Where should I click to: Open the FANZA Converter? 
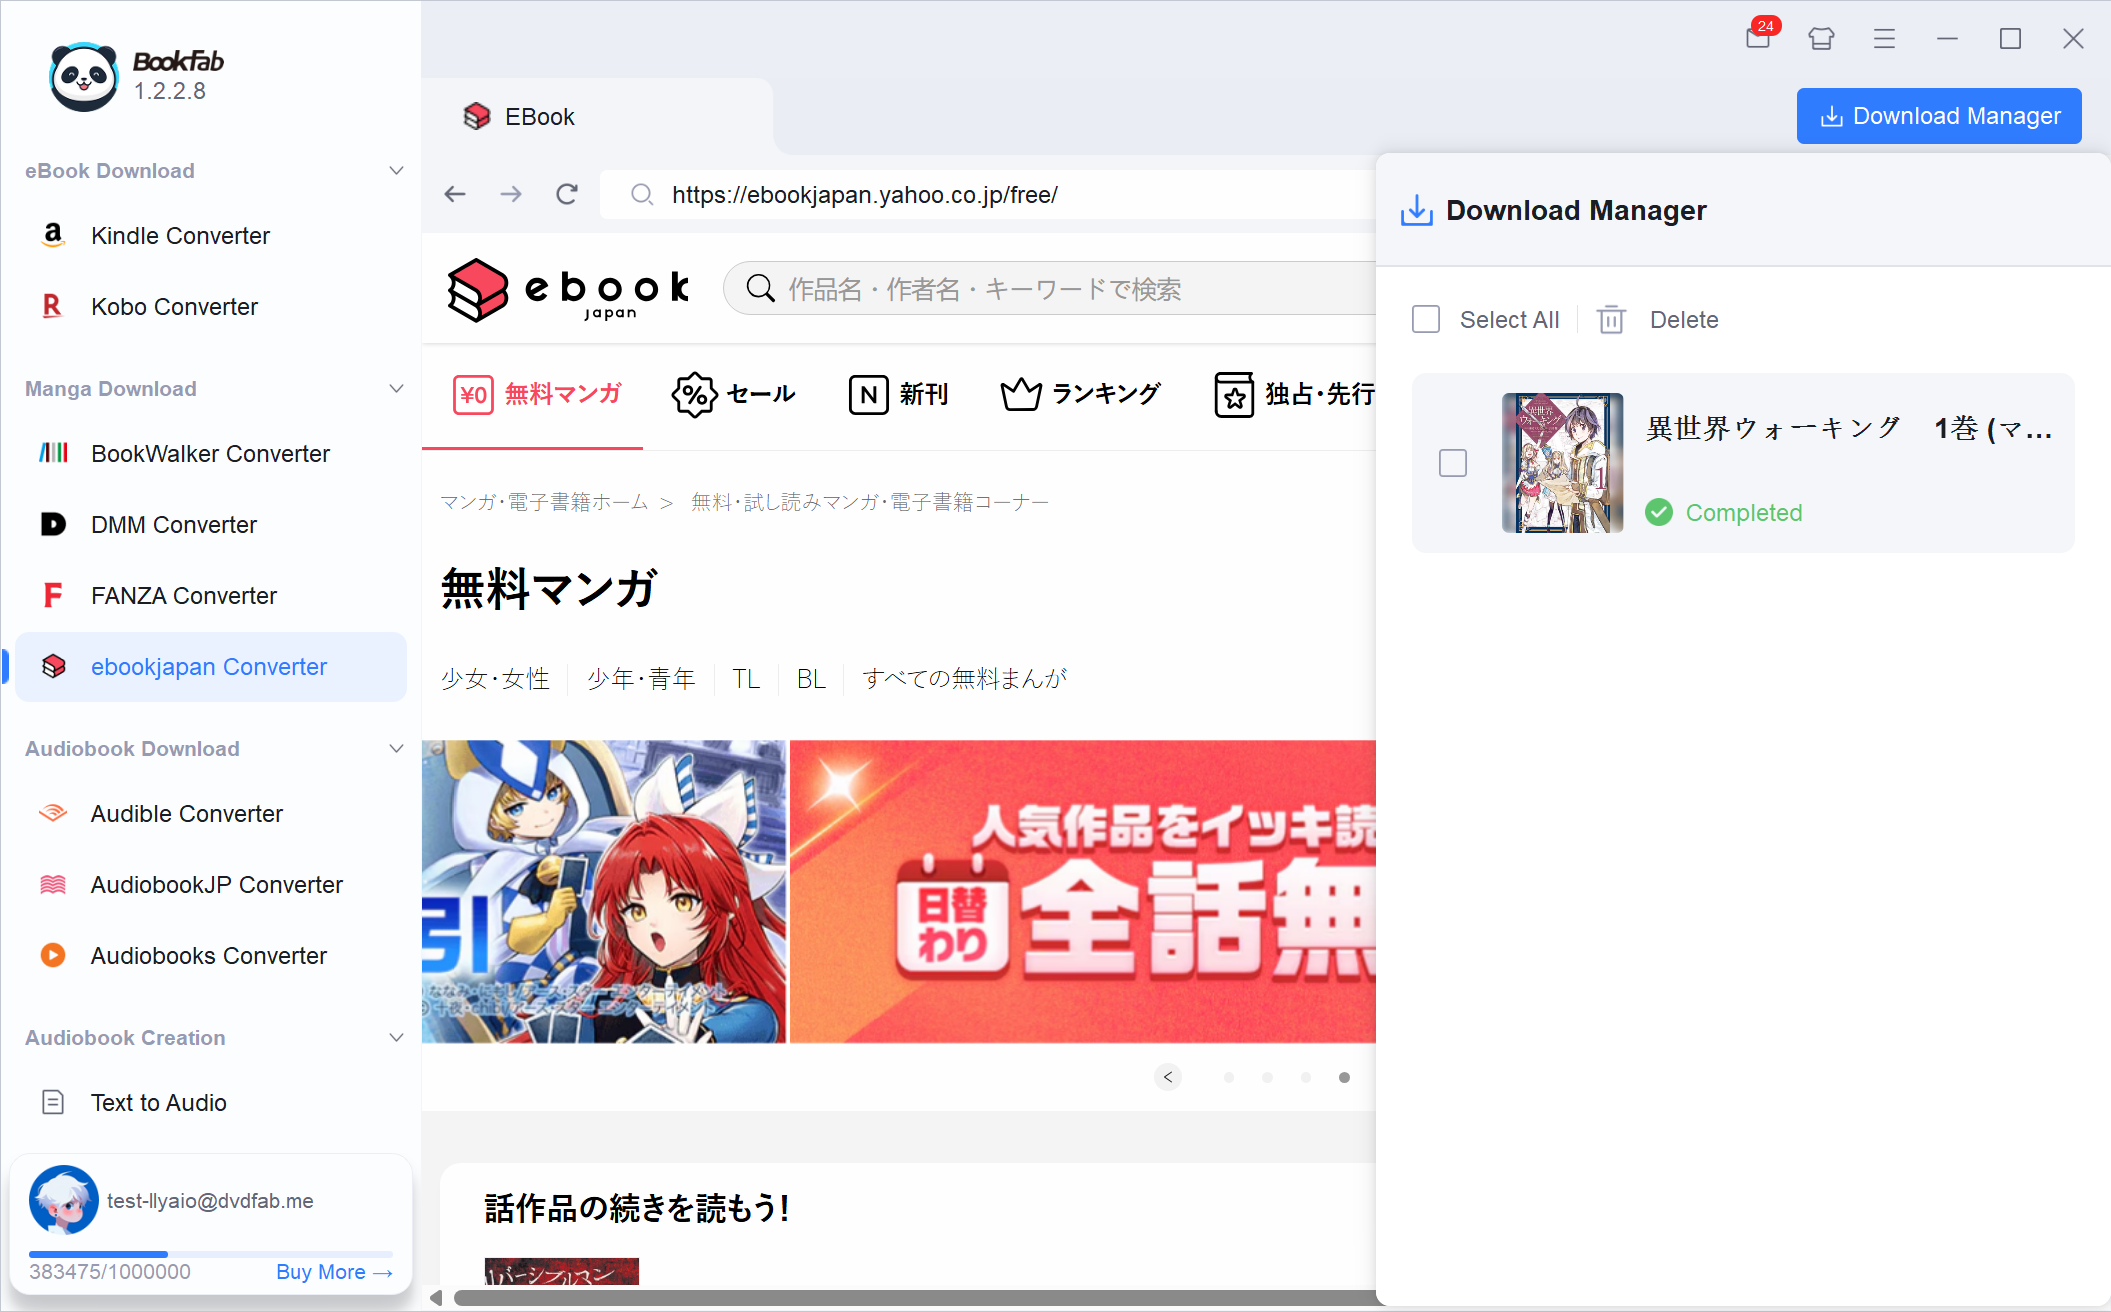(x=183, y=595)
